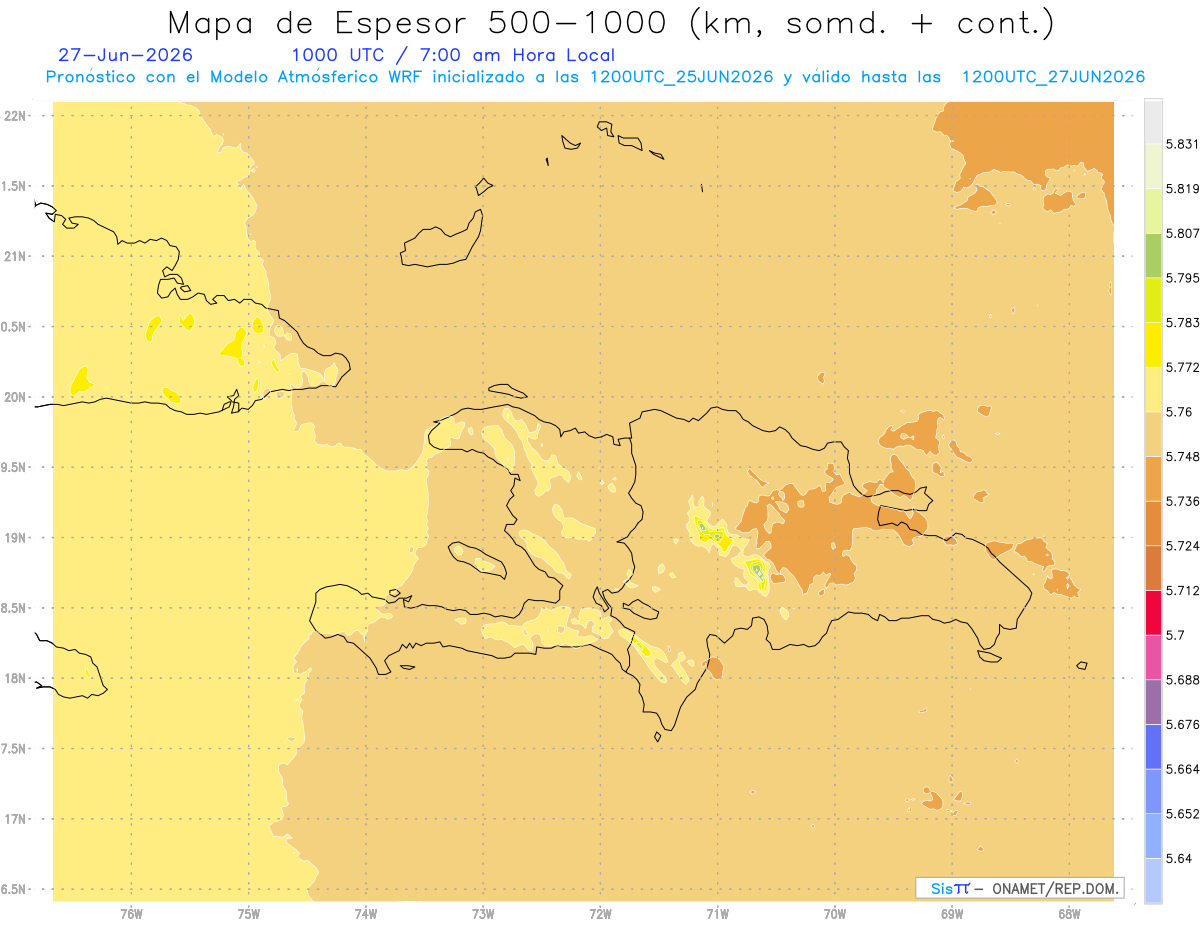
Task: Click the '75W' longitude axis label
Action: click(248, 913)
